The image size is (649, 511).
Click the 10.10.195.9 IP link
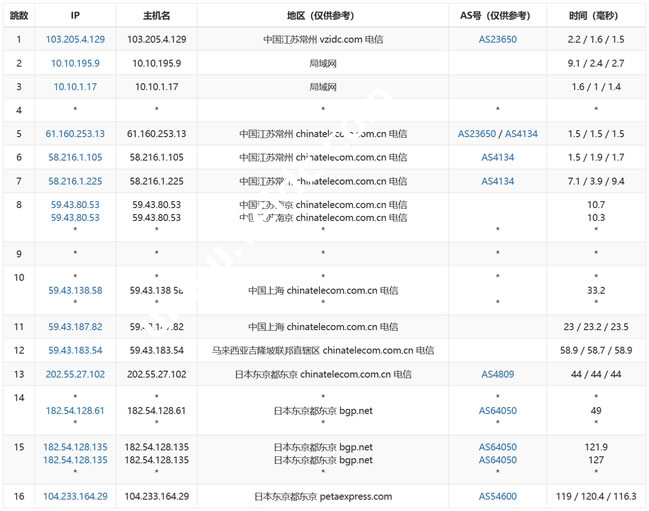tap(75, 63)
